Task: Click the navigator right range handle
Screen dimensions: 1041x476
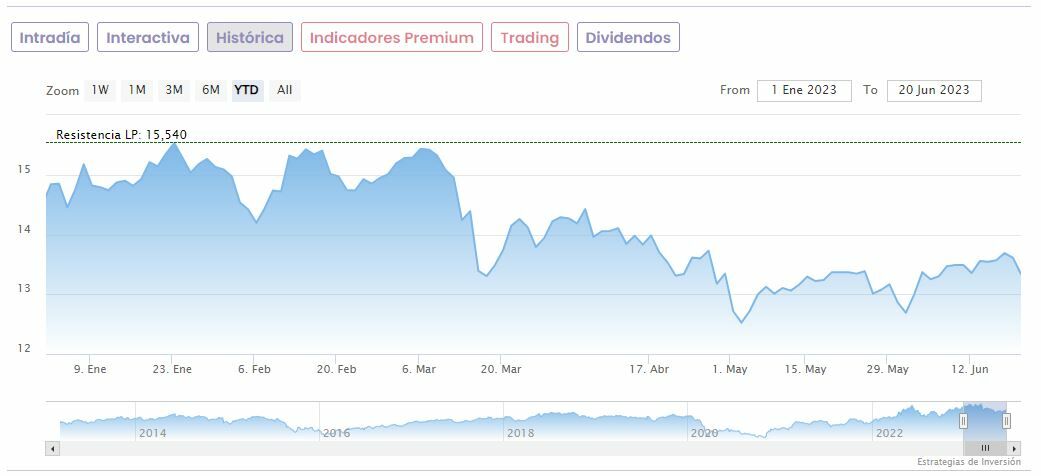Action: pos(1006,421)
